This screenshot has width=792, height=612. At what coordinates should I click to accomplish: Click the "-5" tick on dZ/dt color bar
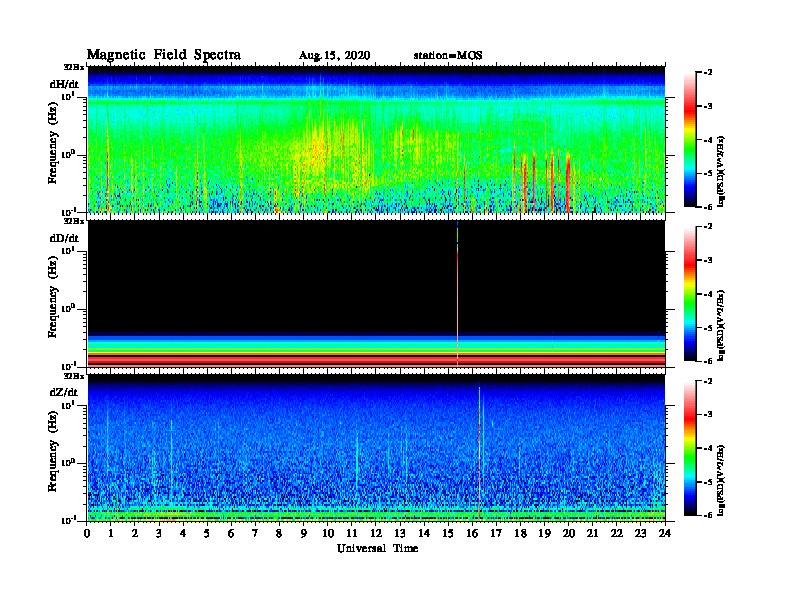pos(708,482)
